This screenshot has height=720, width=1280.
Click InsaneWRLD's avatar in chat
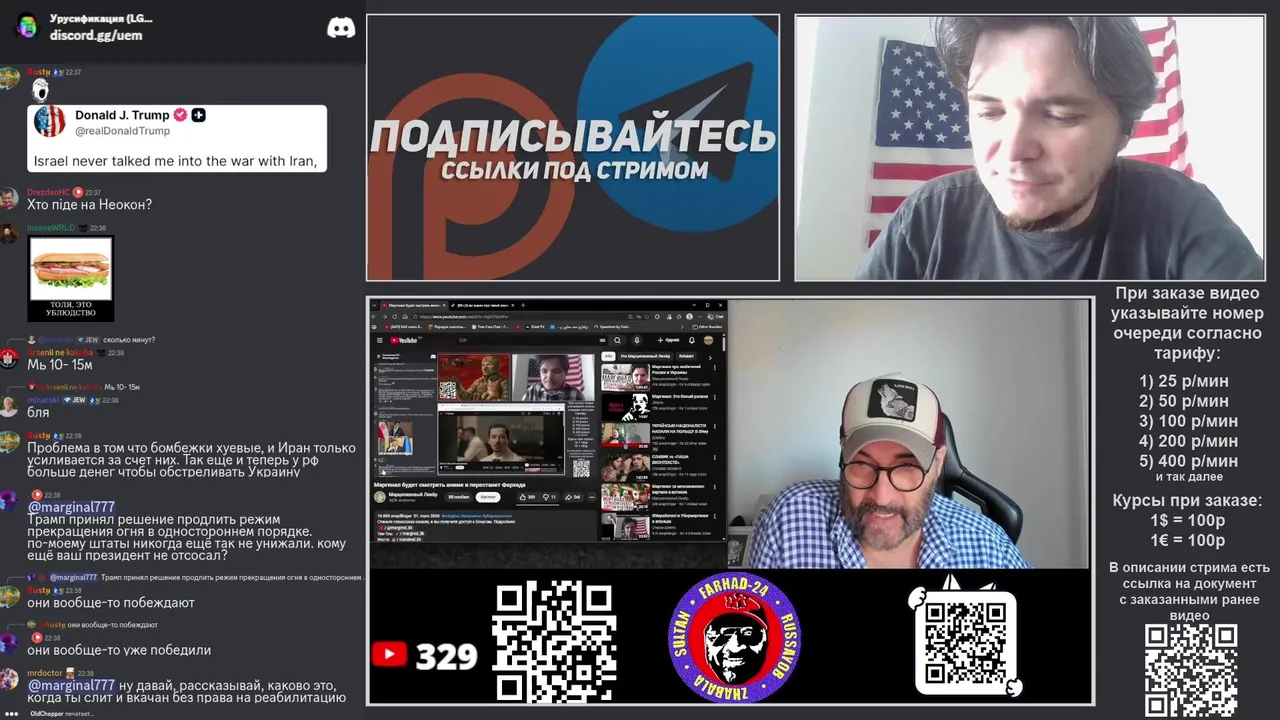coord(9,233)
